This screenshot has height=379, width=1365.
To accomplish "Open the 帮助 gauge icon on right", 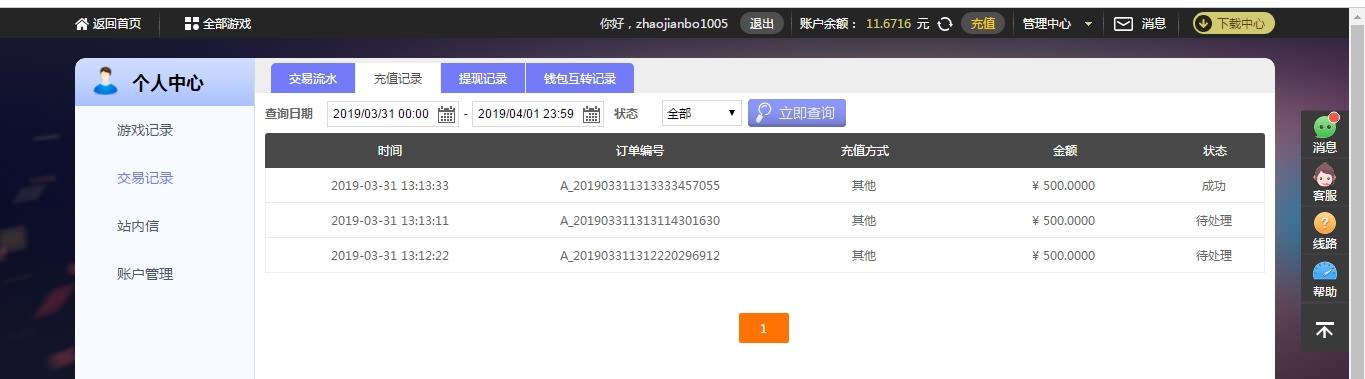I will [1324, 271].
